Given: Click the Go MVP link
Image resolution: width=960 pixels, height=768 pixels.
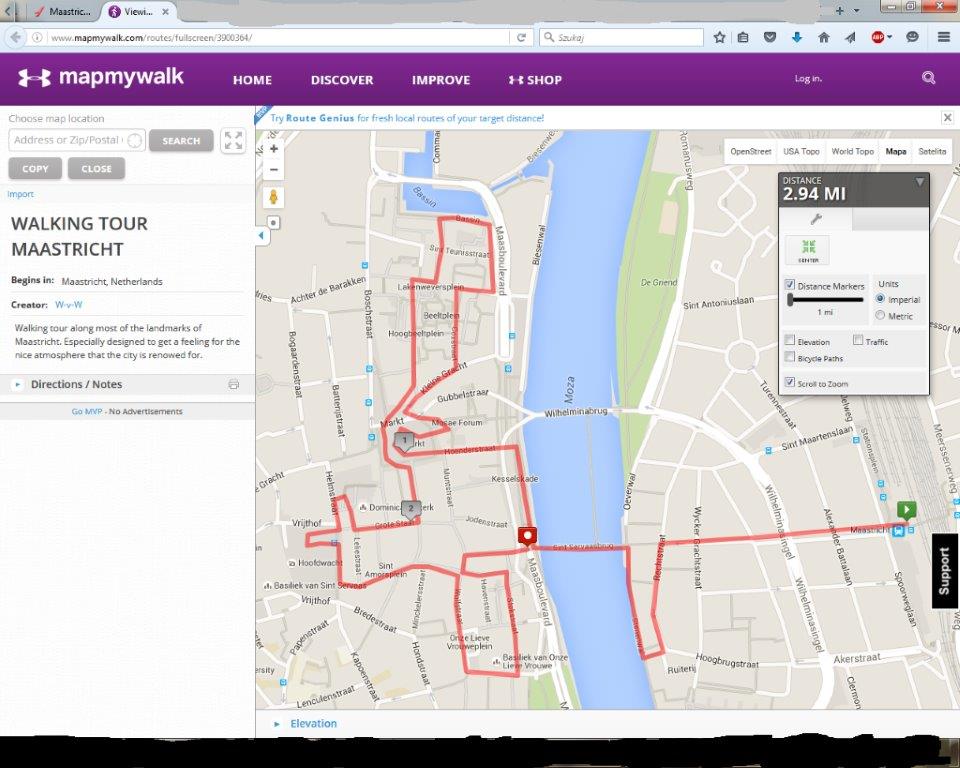Looking at the screenshot, I should point(87,412).
